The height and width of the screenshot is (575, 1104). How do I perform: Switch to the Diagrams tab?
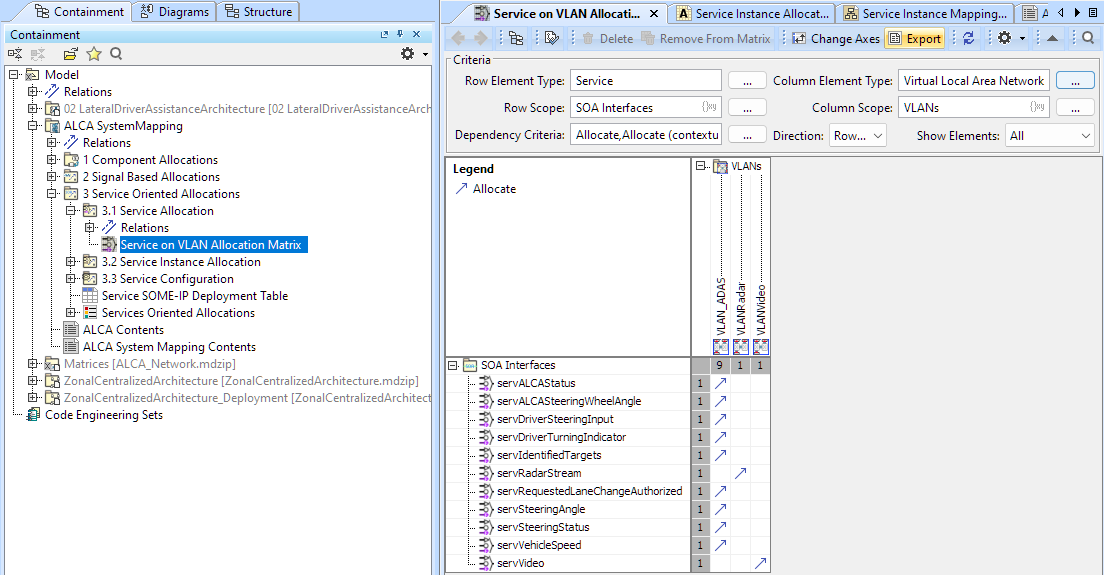[x=176, y=12]
